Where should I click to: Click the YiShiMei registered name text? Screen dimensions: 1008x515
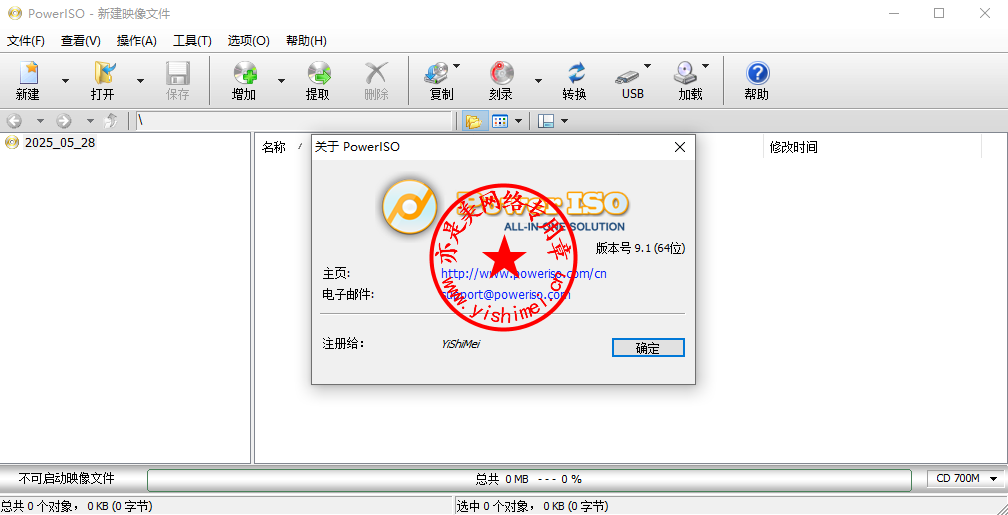[x=461, y=344]
